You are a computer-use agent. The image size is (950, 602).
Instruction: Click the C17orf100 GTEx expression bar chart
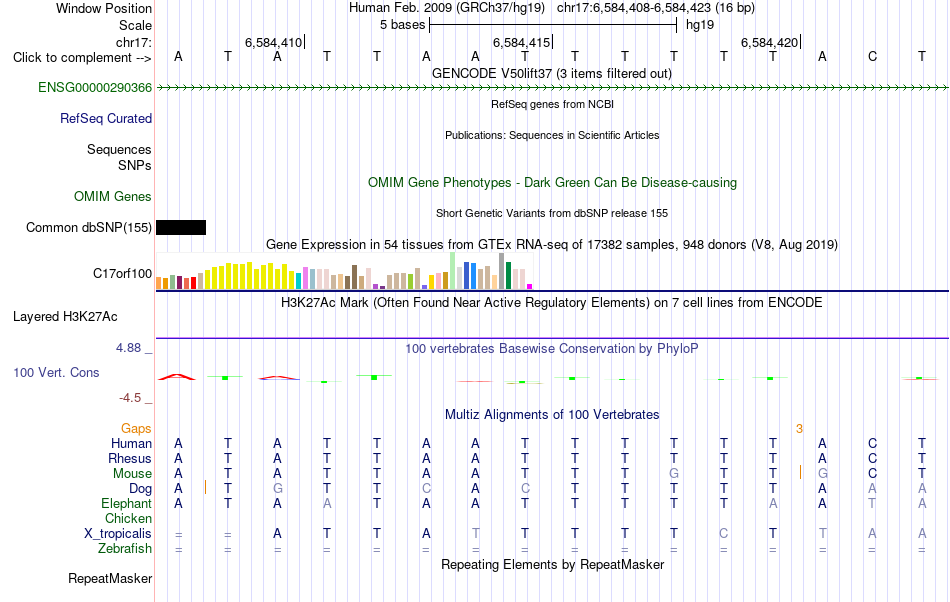pyautogui.click(x=344, y=271)
